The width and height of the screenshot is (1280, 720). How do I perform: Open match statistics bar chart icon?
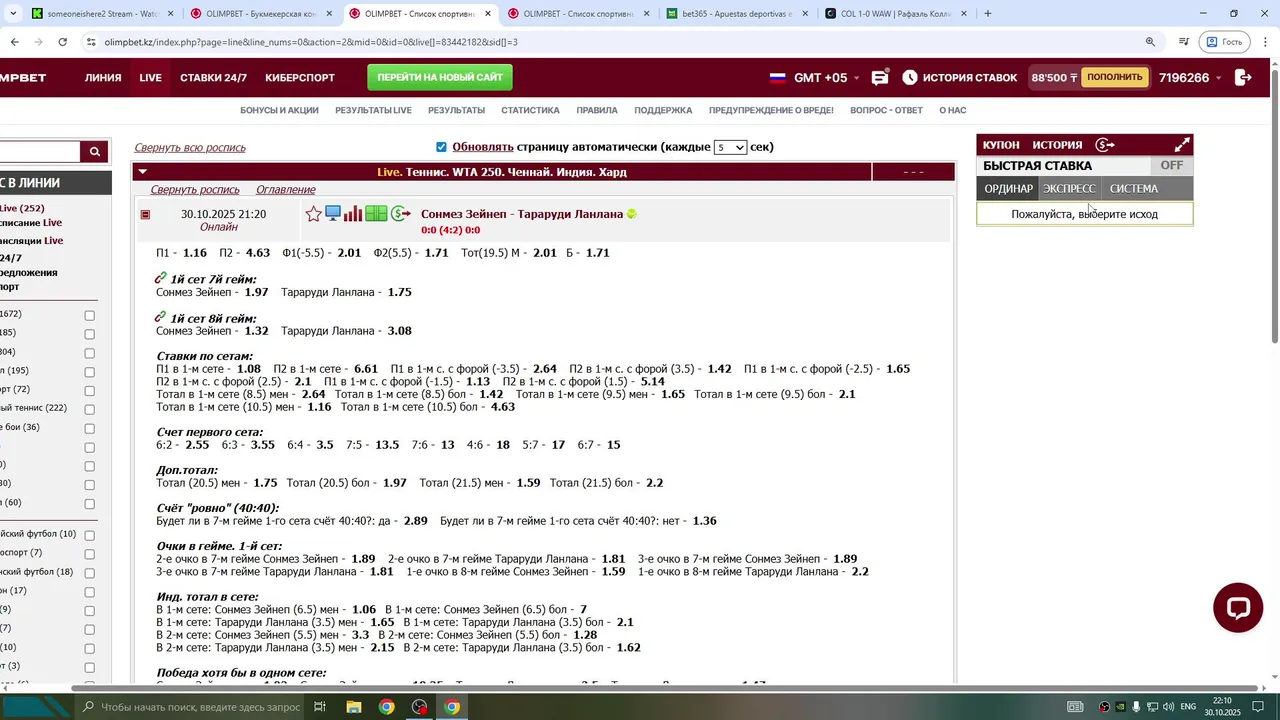[x=353, y=214]
